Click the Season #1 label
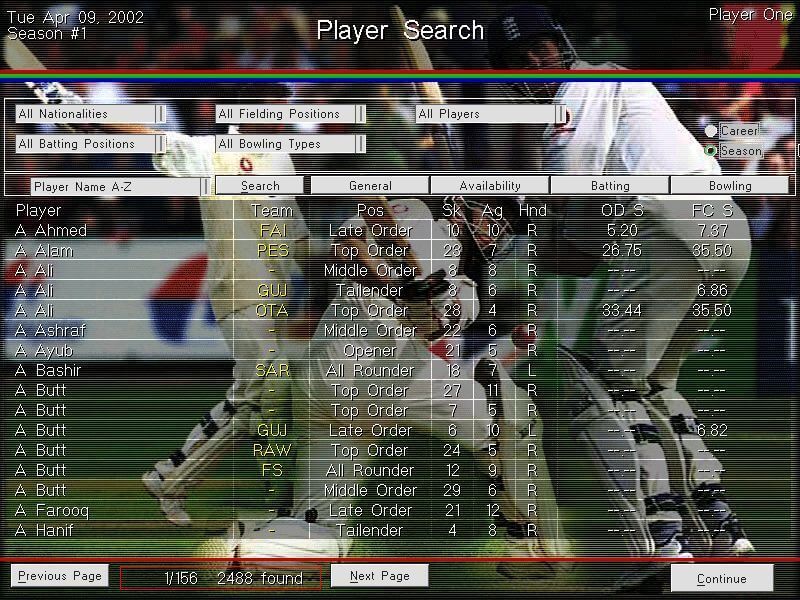The height and width of the screenshot is (600, 800). point(47,34)
